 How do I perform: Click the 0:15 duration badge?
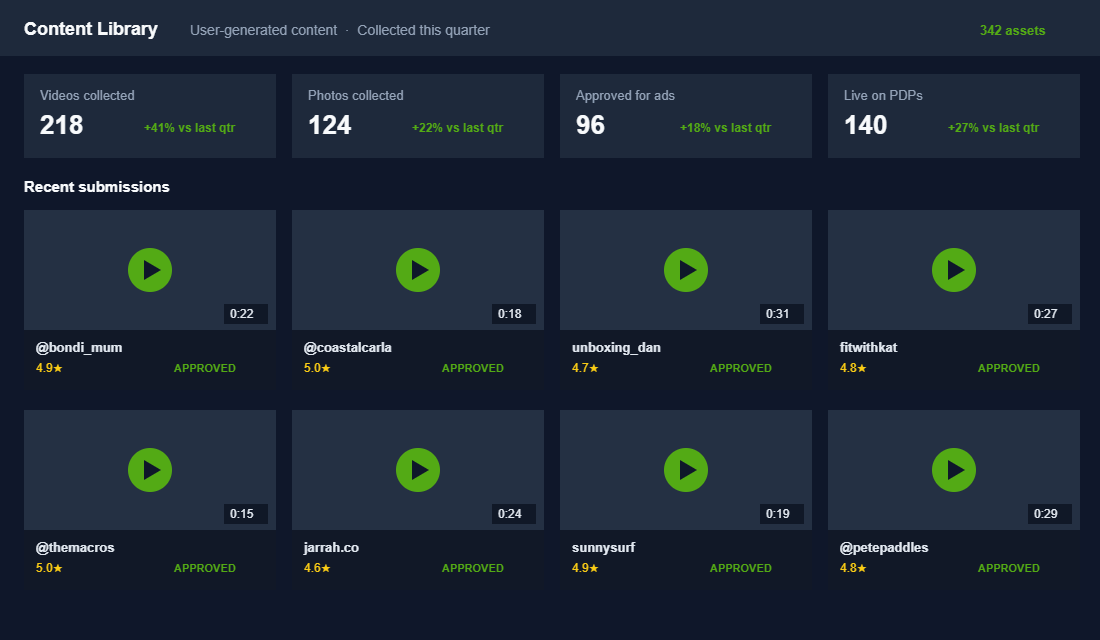coord(246,514)
